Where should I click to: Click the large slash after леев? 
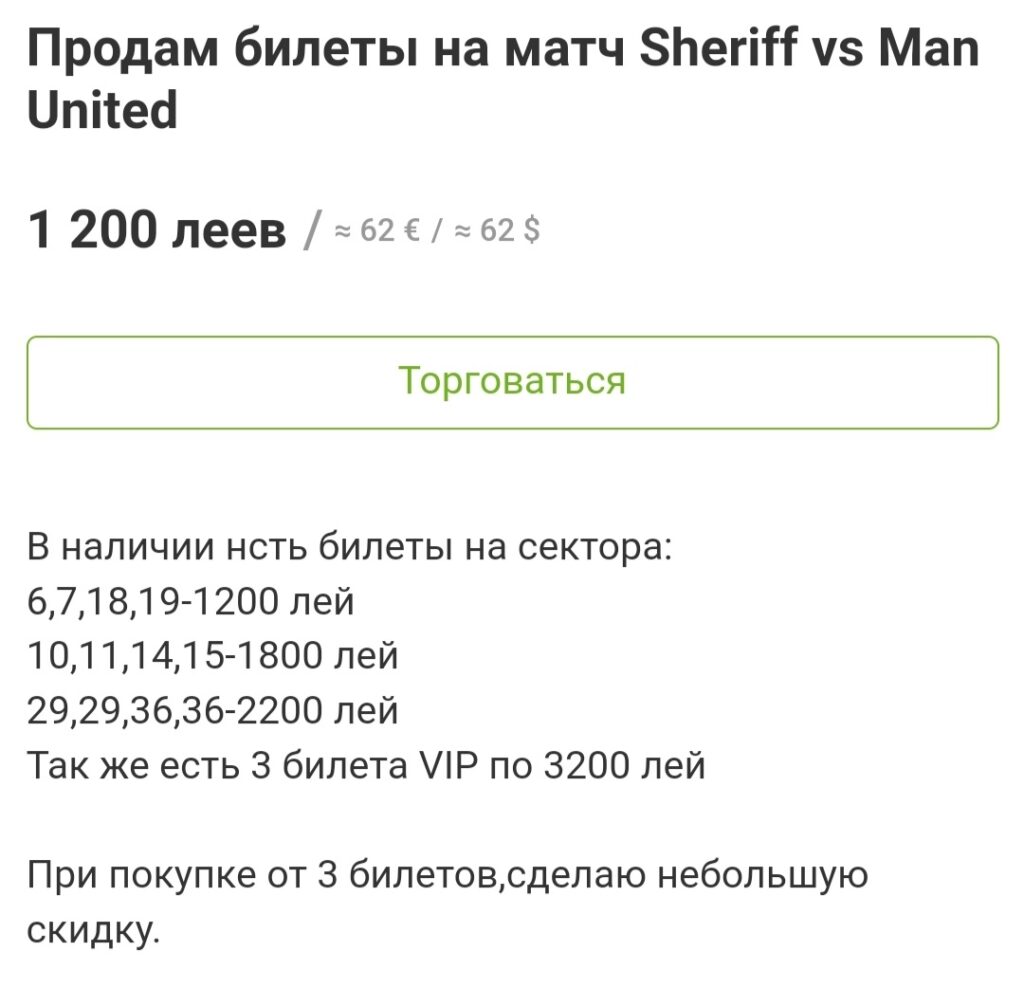[312, 232]
